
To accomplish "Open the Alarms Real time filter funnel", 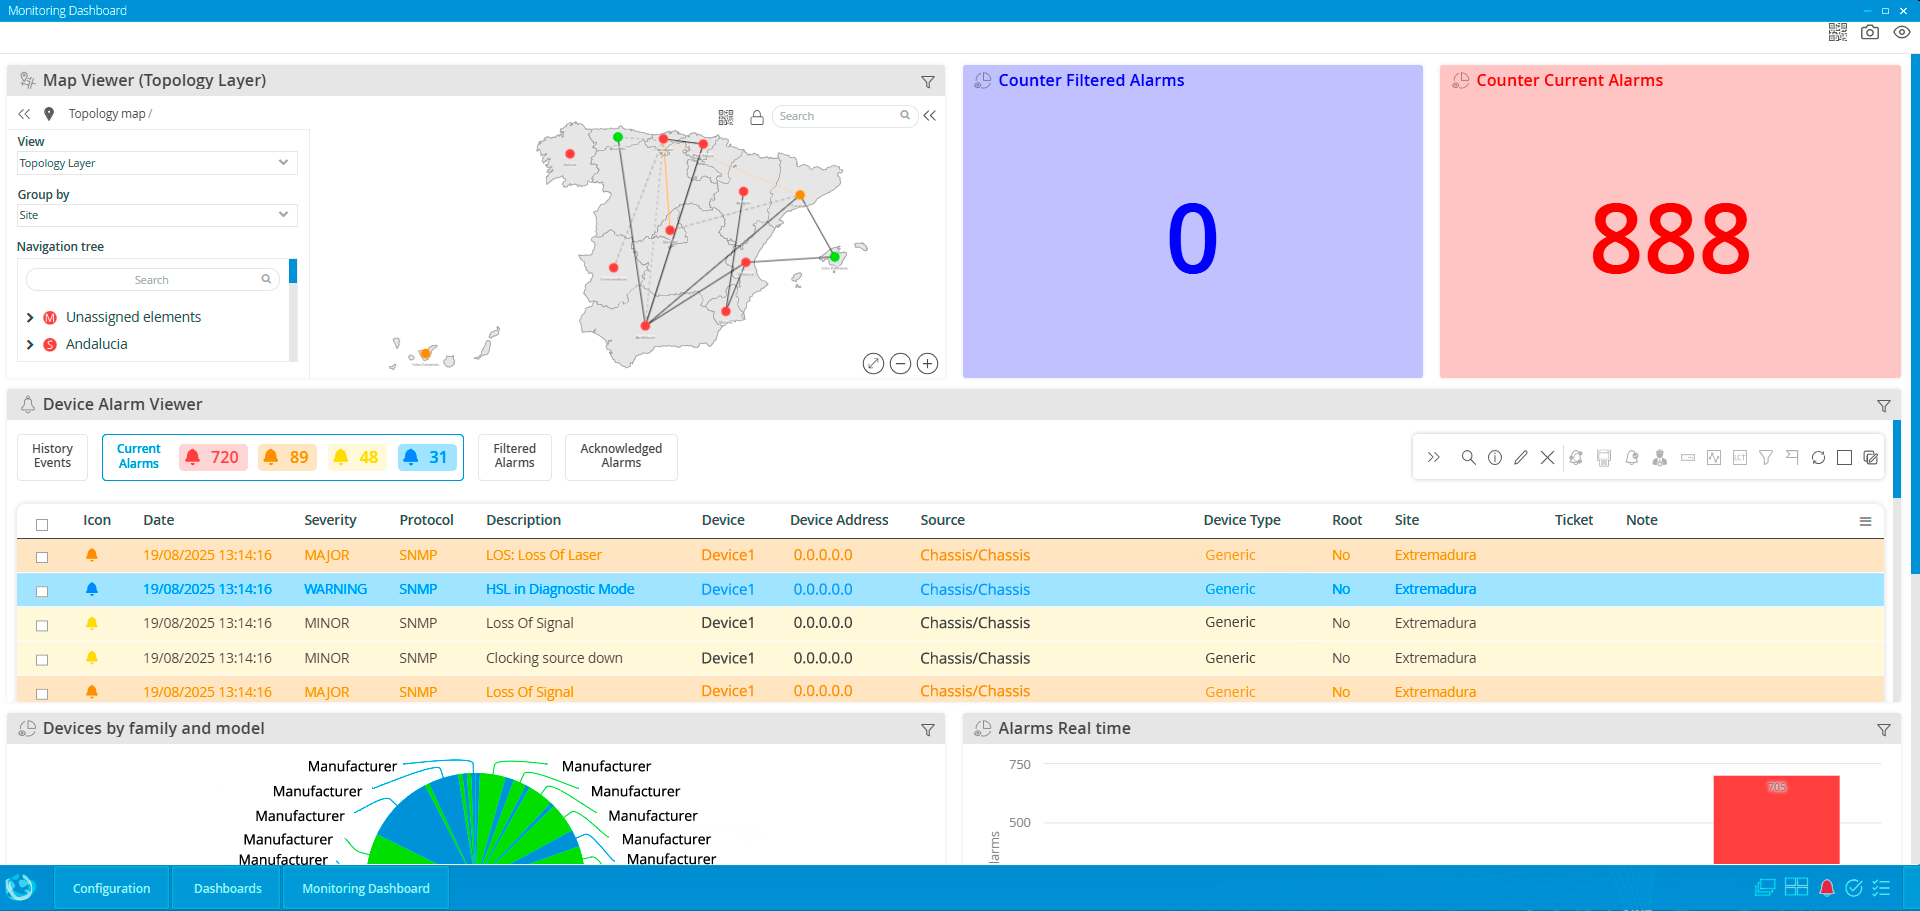I will click(x=1884, y=730).
